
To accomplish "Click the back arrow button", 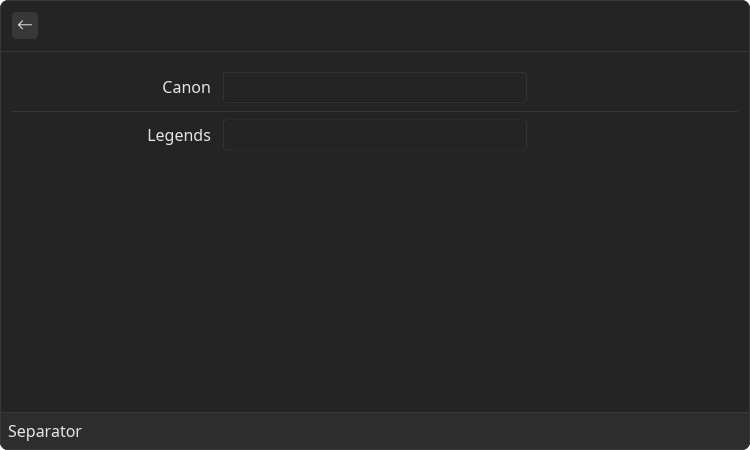I will coord(25,25).
